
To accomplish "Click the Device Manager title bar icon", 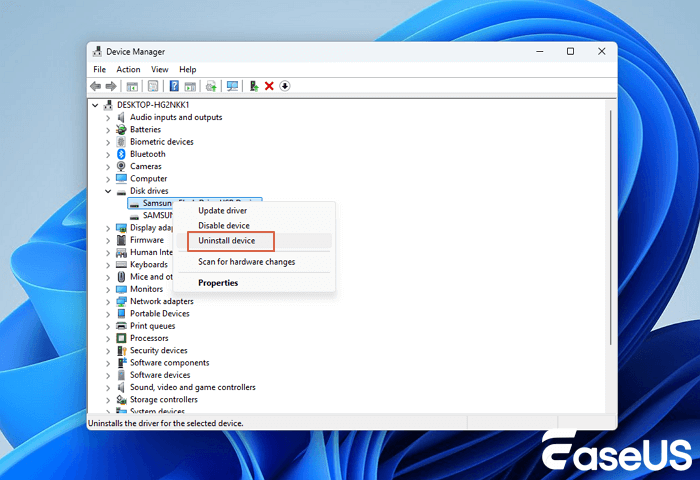I will 97,52.
